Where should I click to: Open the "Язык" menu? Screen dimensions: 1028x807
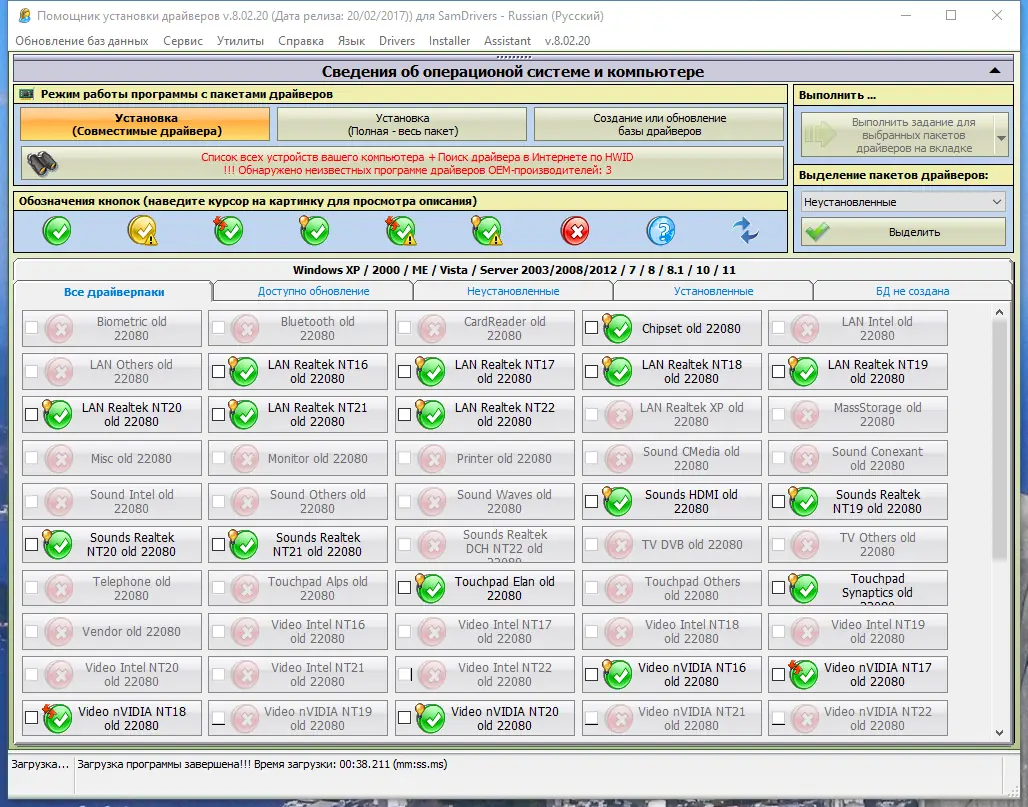[x=351, y=41]
